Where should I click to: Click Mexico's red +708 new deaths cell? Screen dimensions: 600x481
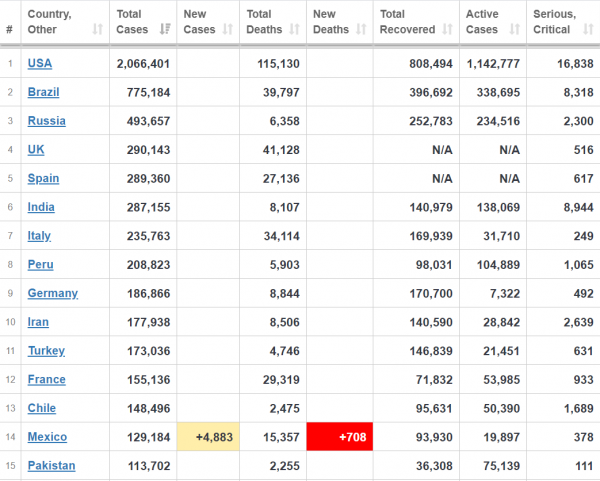point(340,437)
